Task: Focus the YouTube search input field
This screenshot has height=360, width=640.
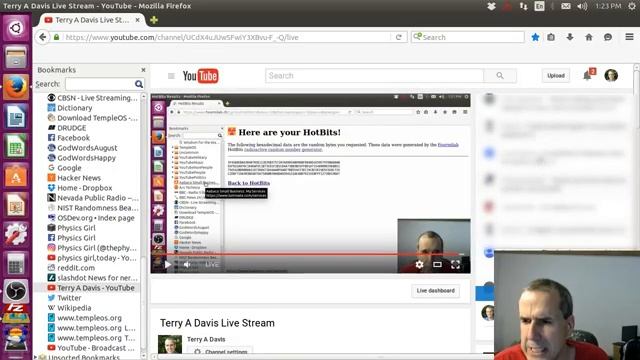Action: coord(374,76)
